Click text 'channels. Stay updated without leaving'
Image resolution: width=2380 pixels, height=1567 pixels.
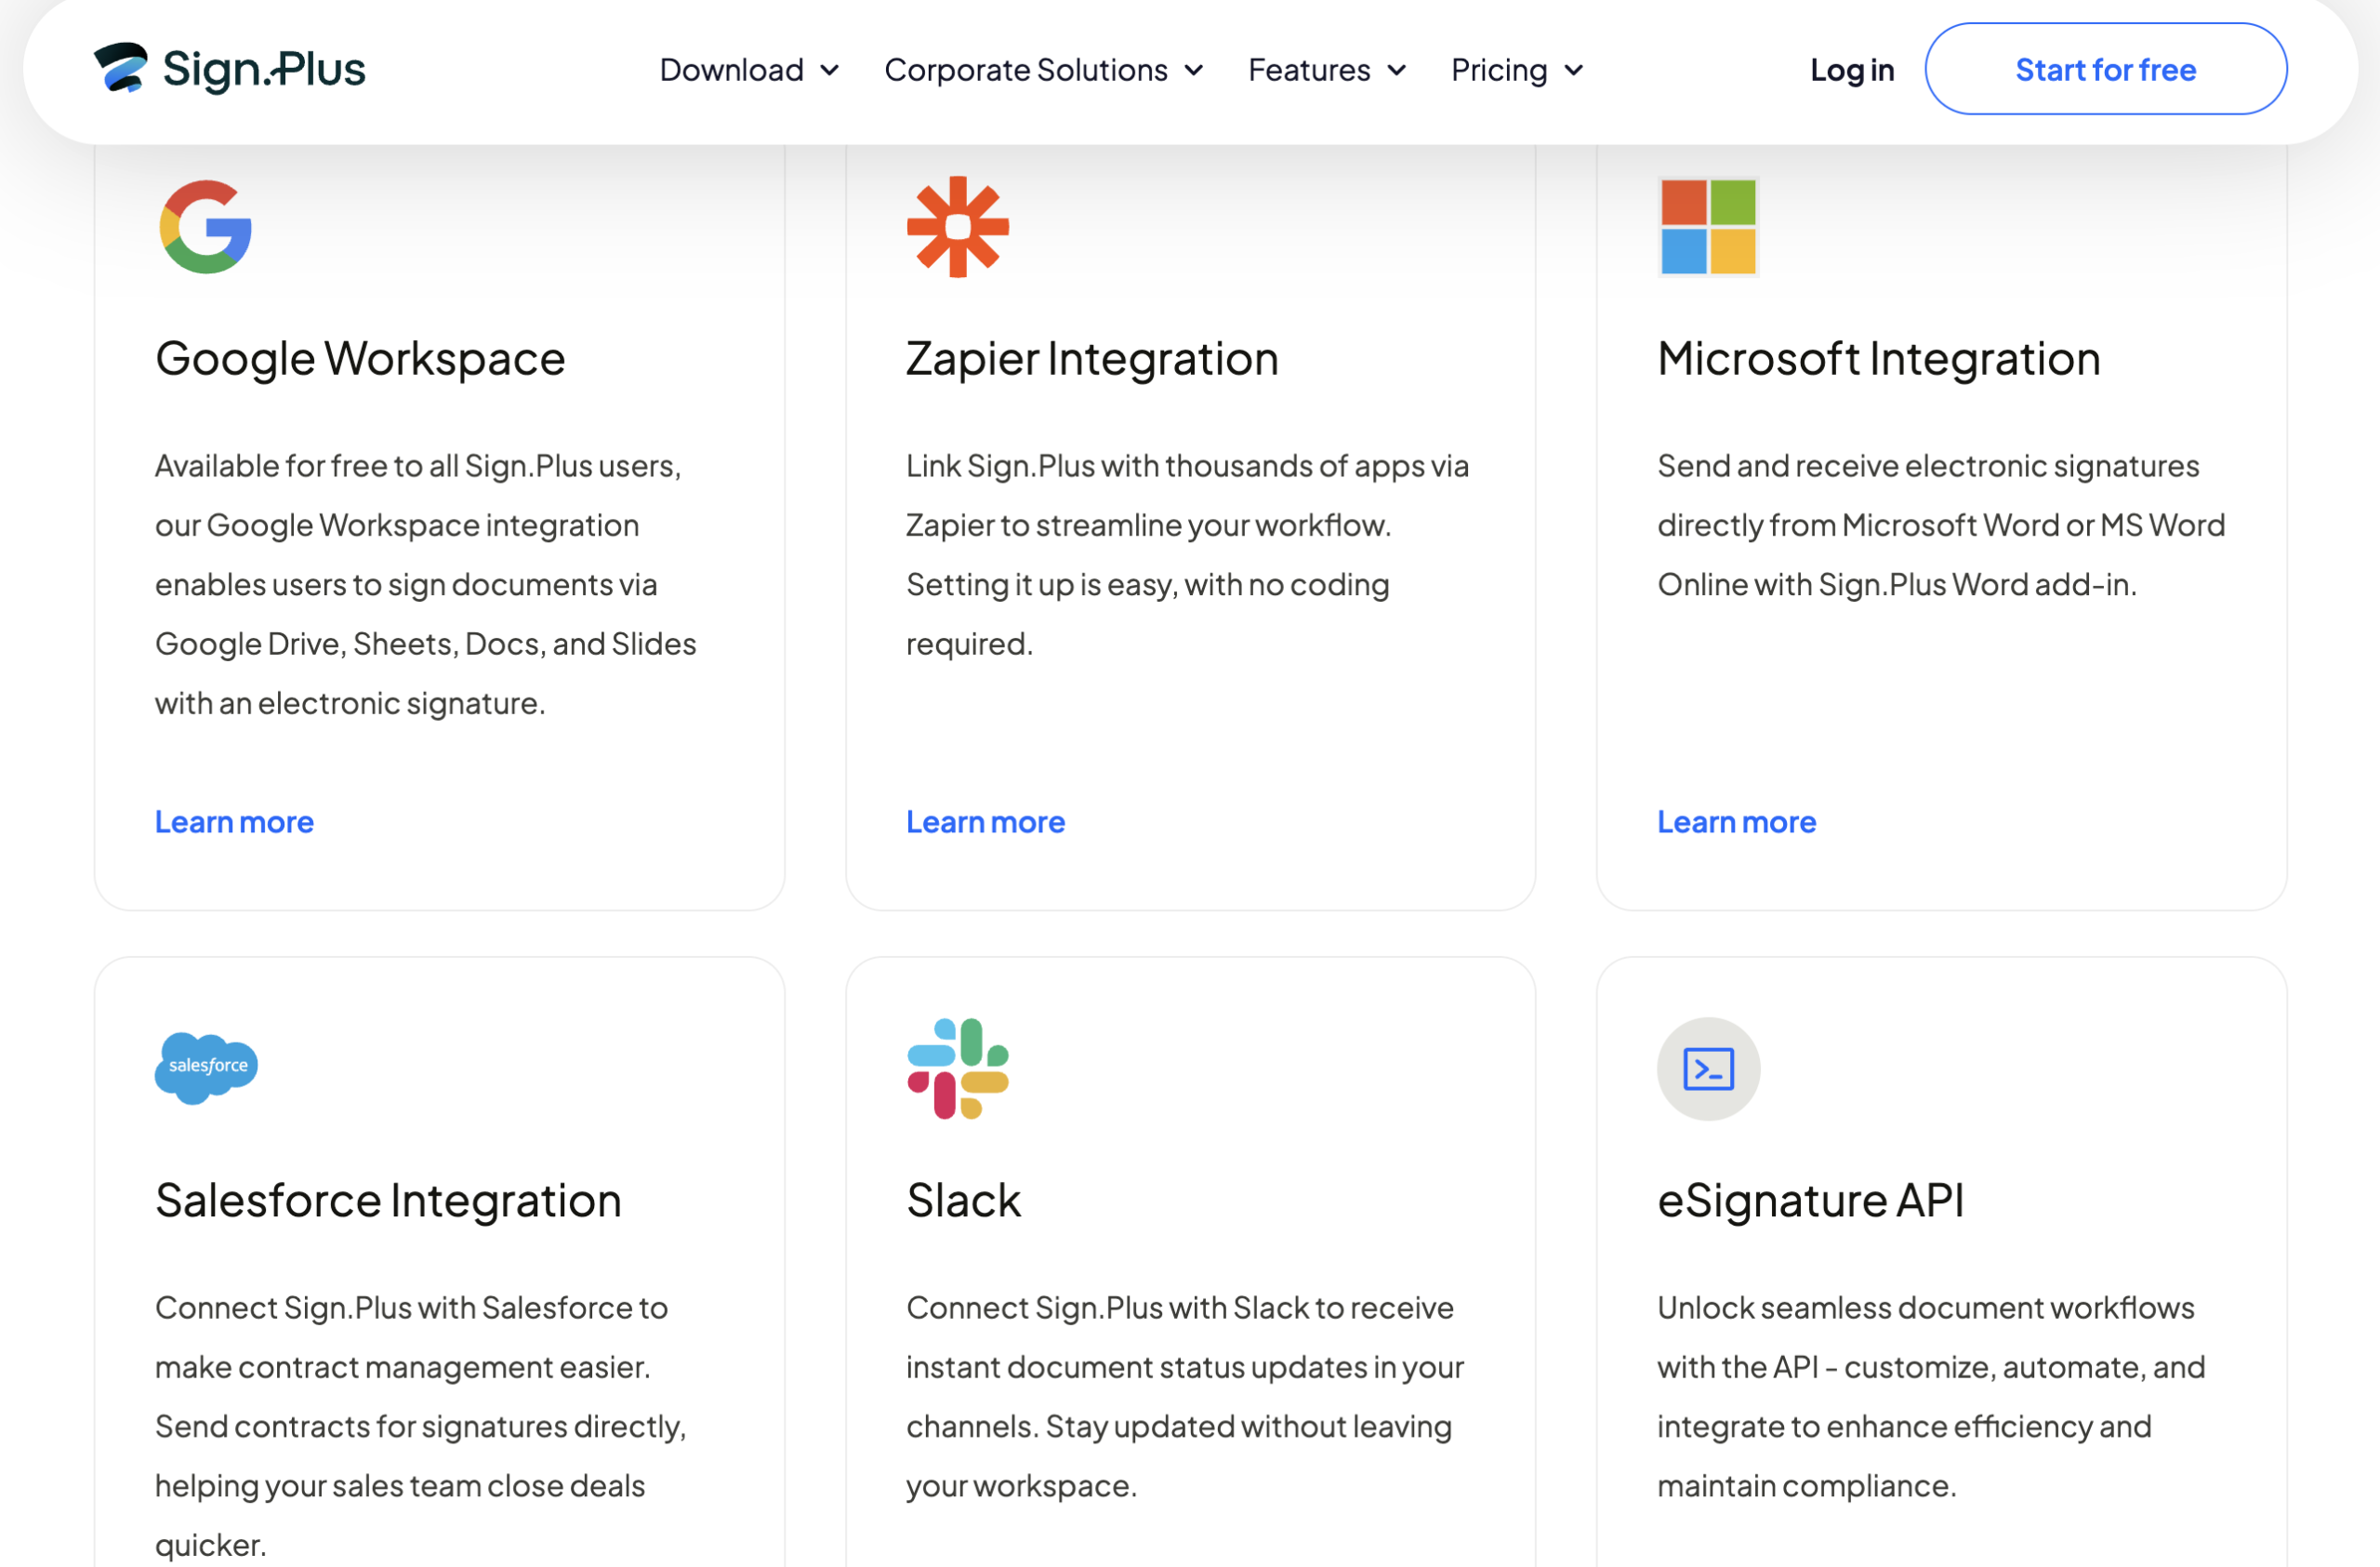point(1178,1427)
